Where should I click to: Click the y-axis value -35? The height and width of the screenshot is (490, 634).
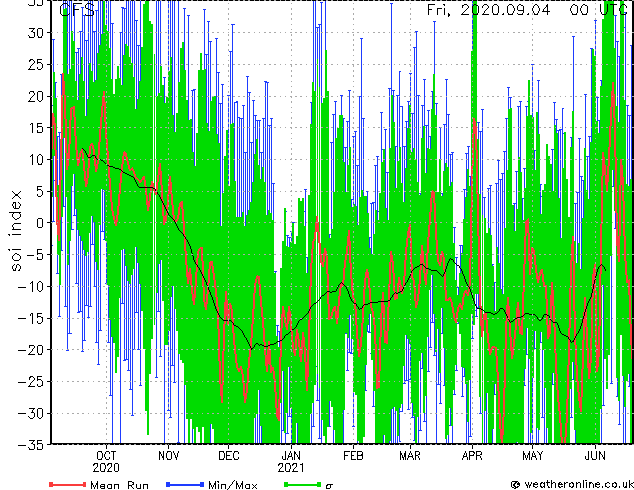[31, 445]
